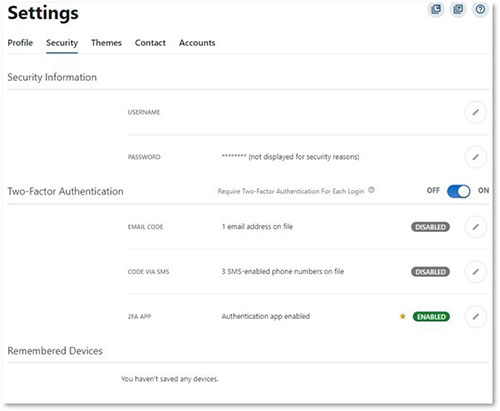Click the first top-right window icon
Image resolution: width=500 pixels, height=411 pixels.
pos(436,9)
